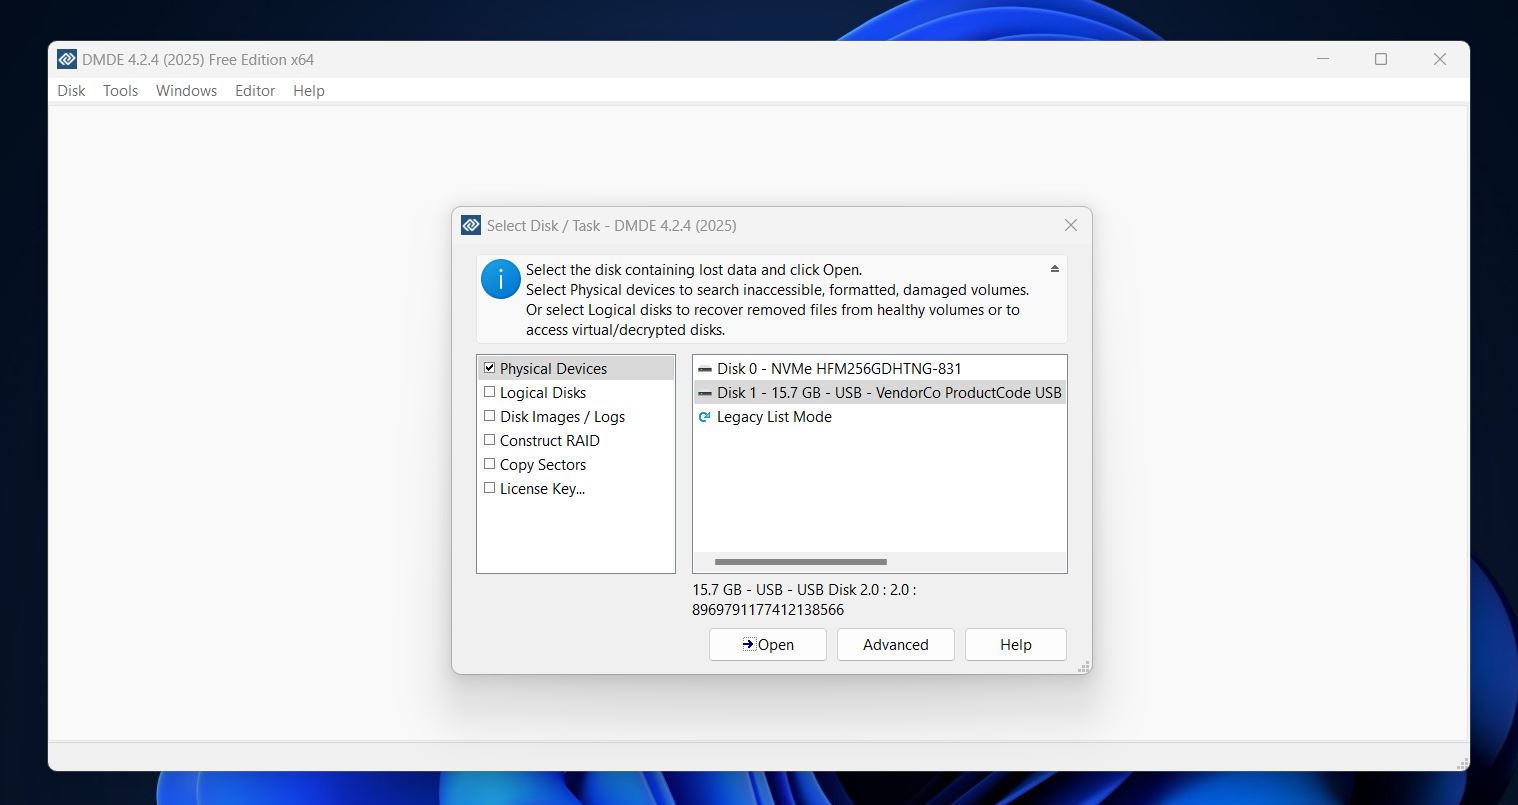Select the Copy Sectors checkbox
The height and width of the screenshot is (805, 1518).
[x=489, y=464]
